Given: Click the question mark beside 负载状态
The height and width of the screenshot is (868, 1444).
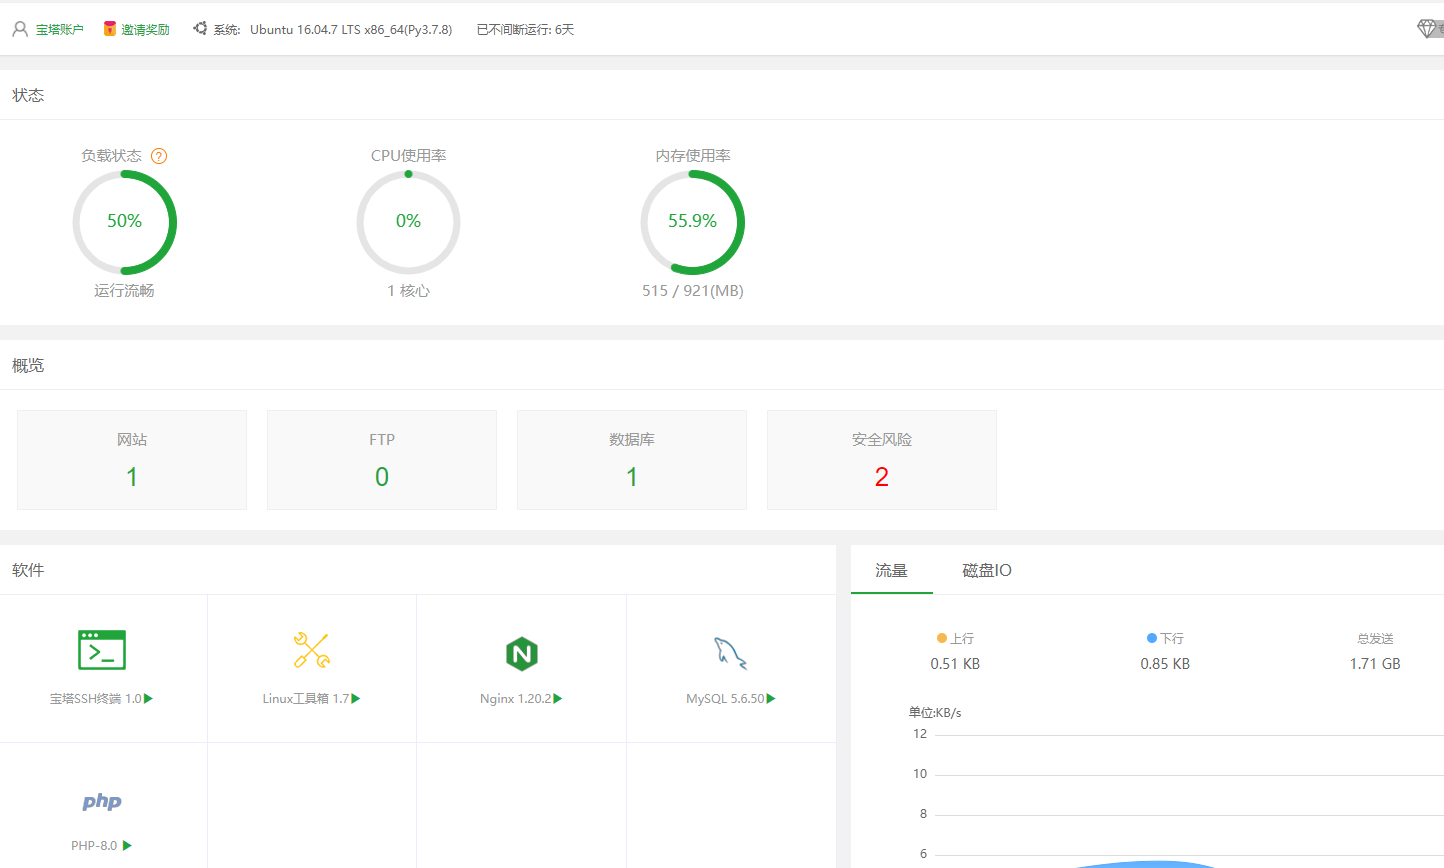Looking at the screenshot, I should (159, 156).
